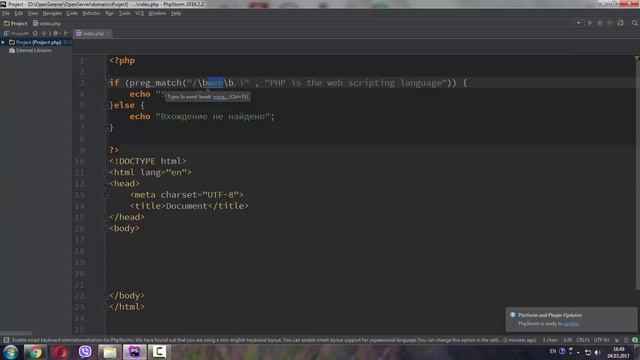Screen dimensions: 640x360
Task: Toggle tool window buttons status bar icon
Action: click(6, 340)
